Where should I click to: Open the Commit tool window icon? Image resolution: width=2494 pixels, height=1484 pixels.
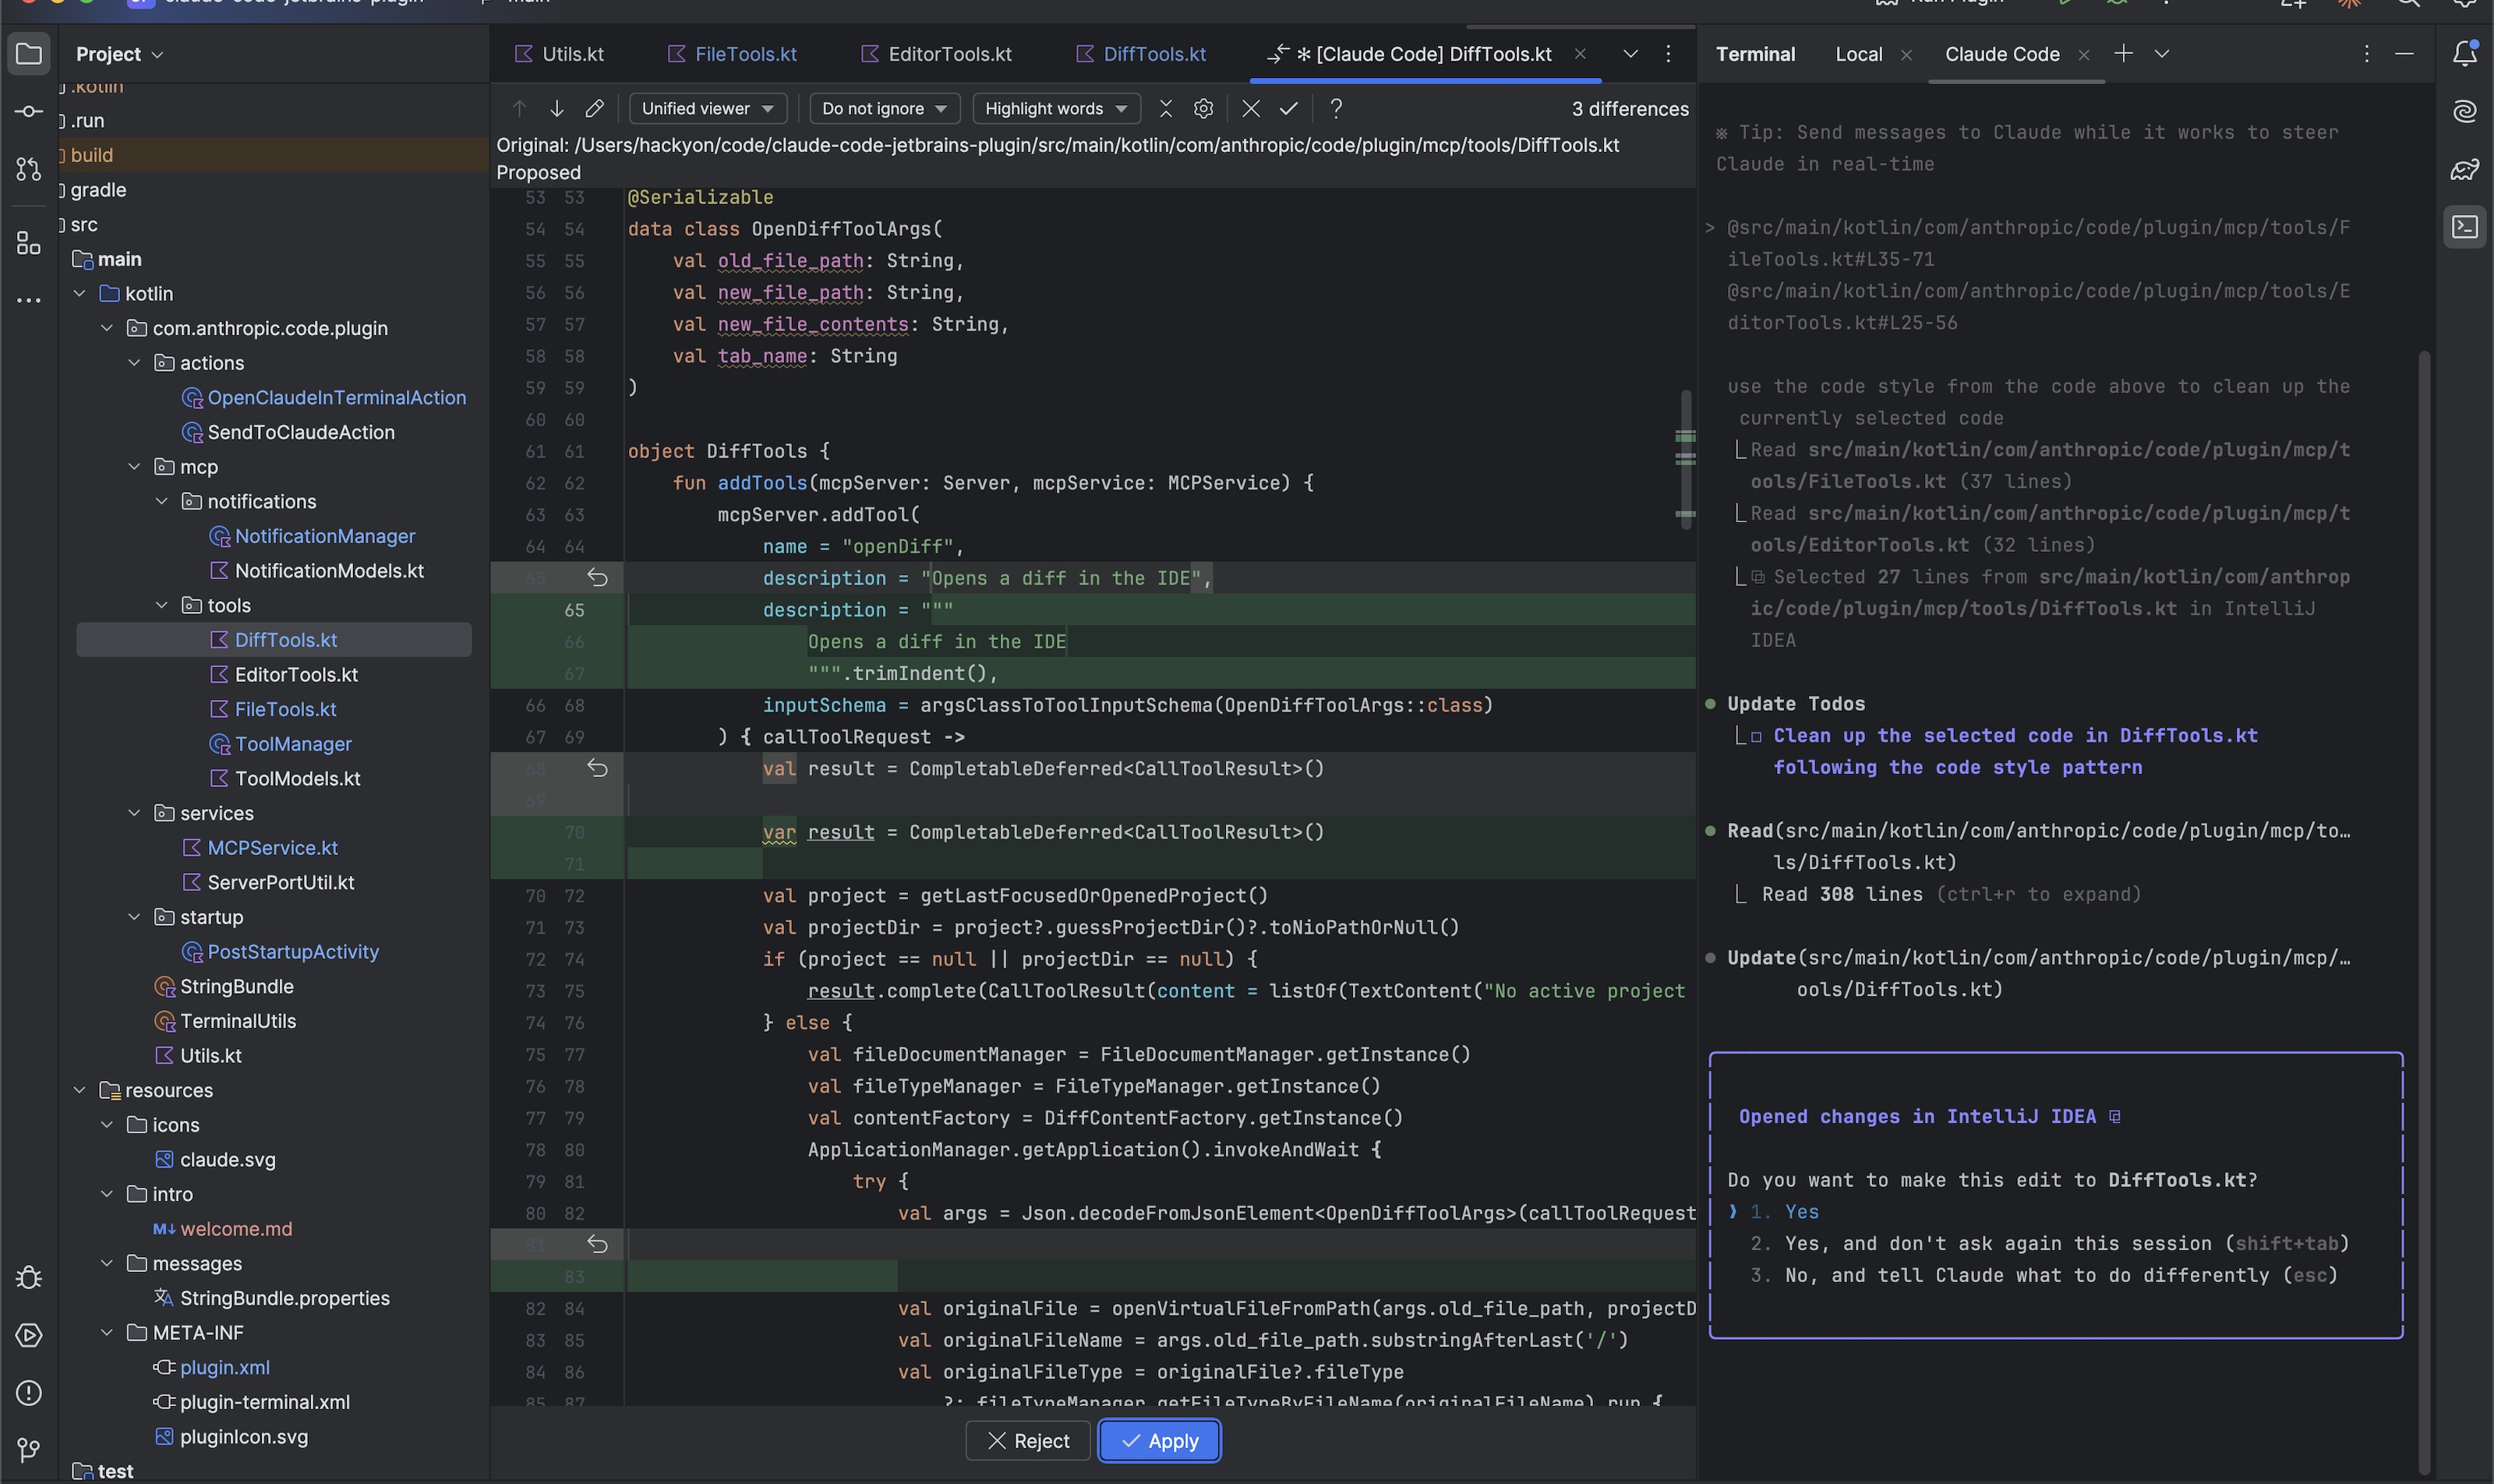(29, 111)
